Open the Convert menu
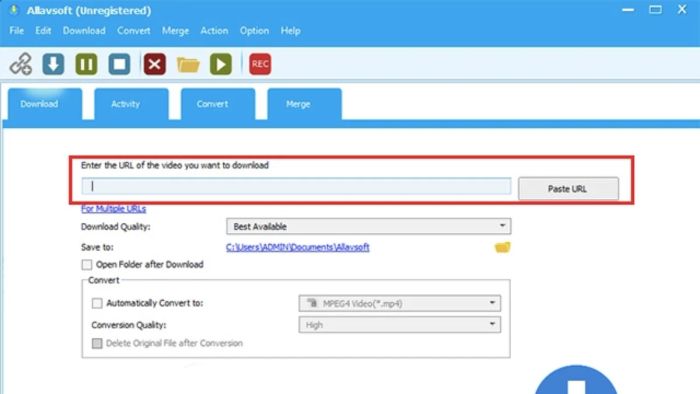The height and width of the screenshot is (394, 700). coord(133,31)
